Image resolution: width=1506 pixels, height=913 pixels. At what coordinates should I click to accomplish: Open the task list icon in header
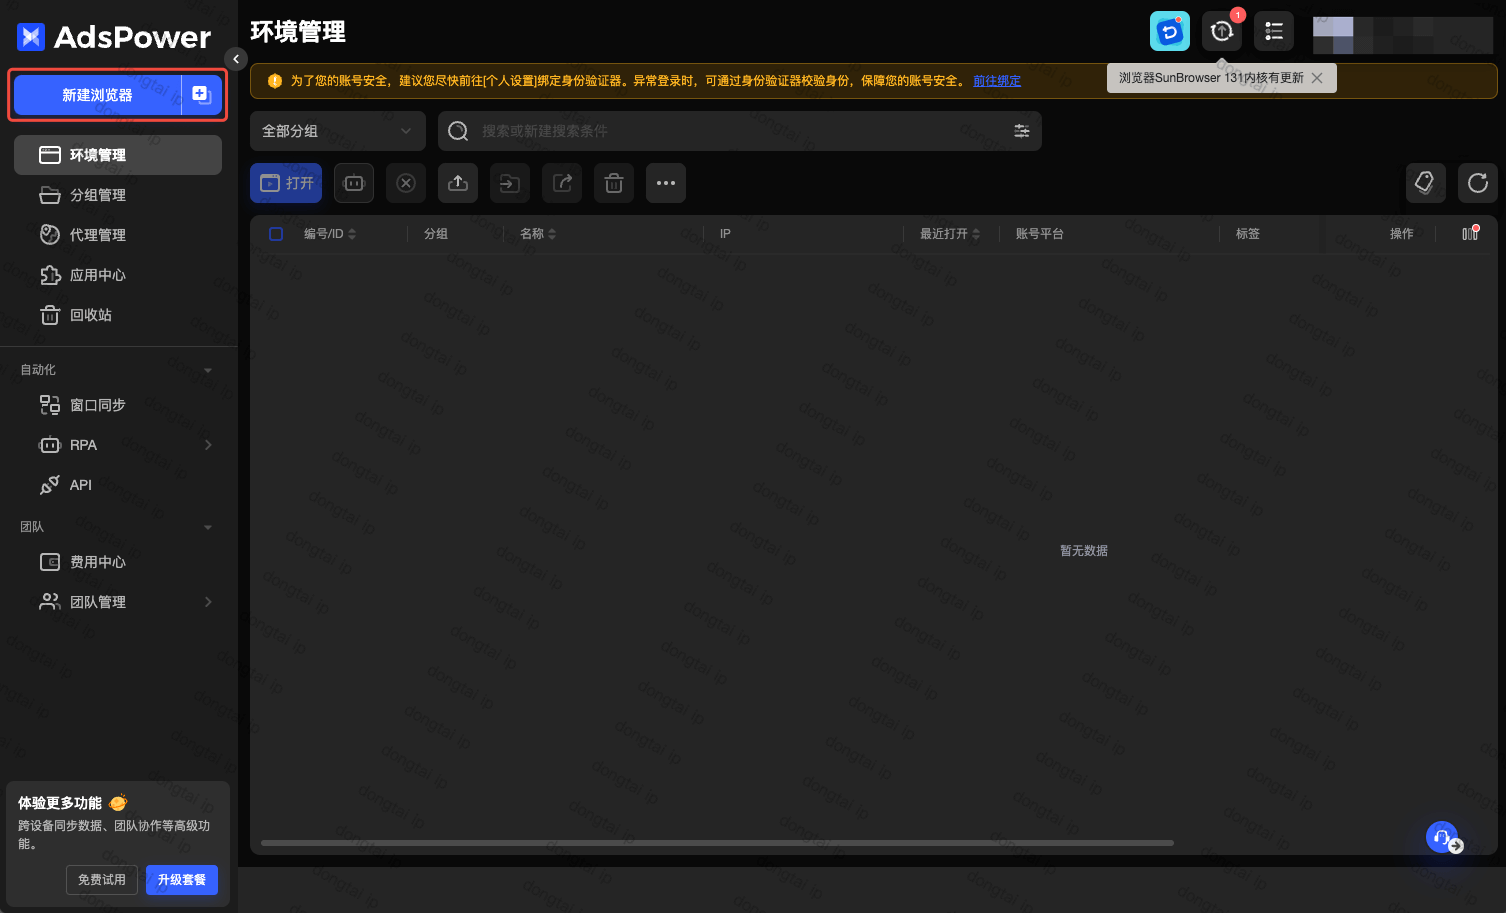pos(1274,32)
